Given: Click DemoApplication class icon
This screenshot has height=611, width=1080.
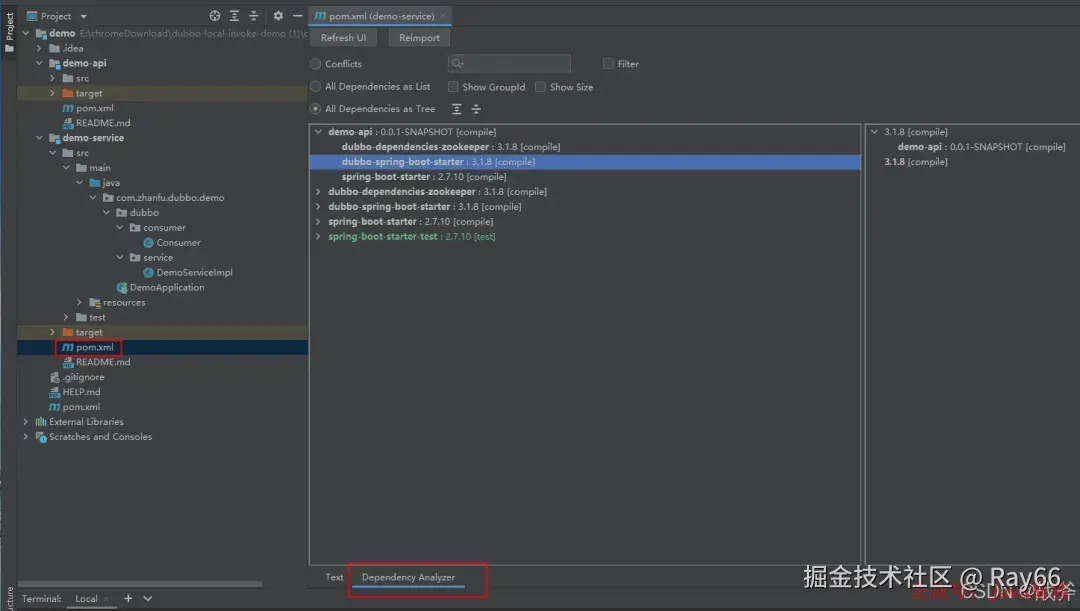Looking at the screenshot, I should click(x=122, y=287).
